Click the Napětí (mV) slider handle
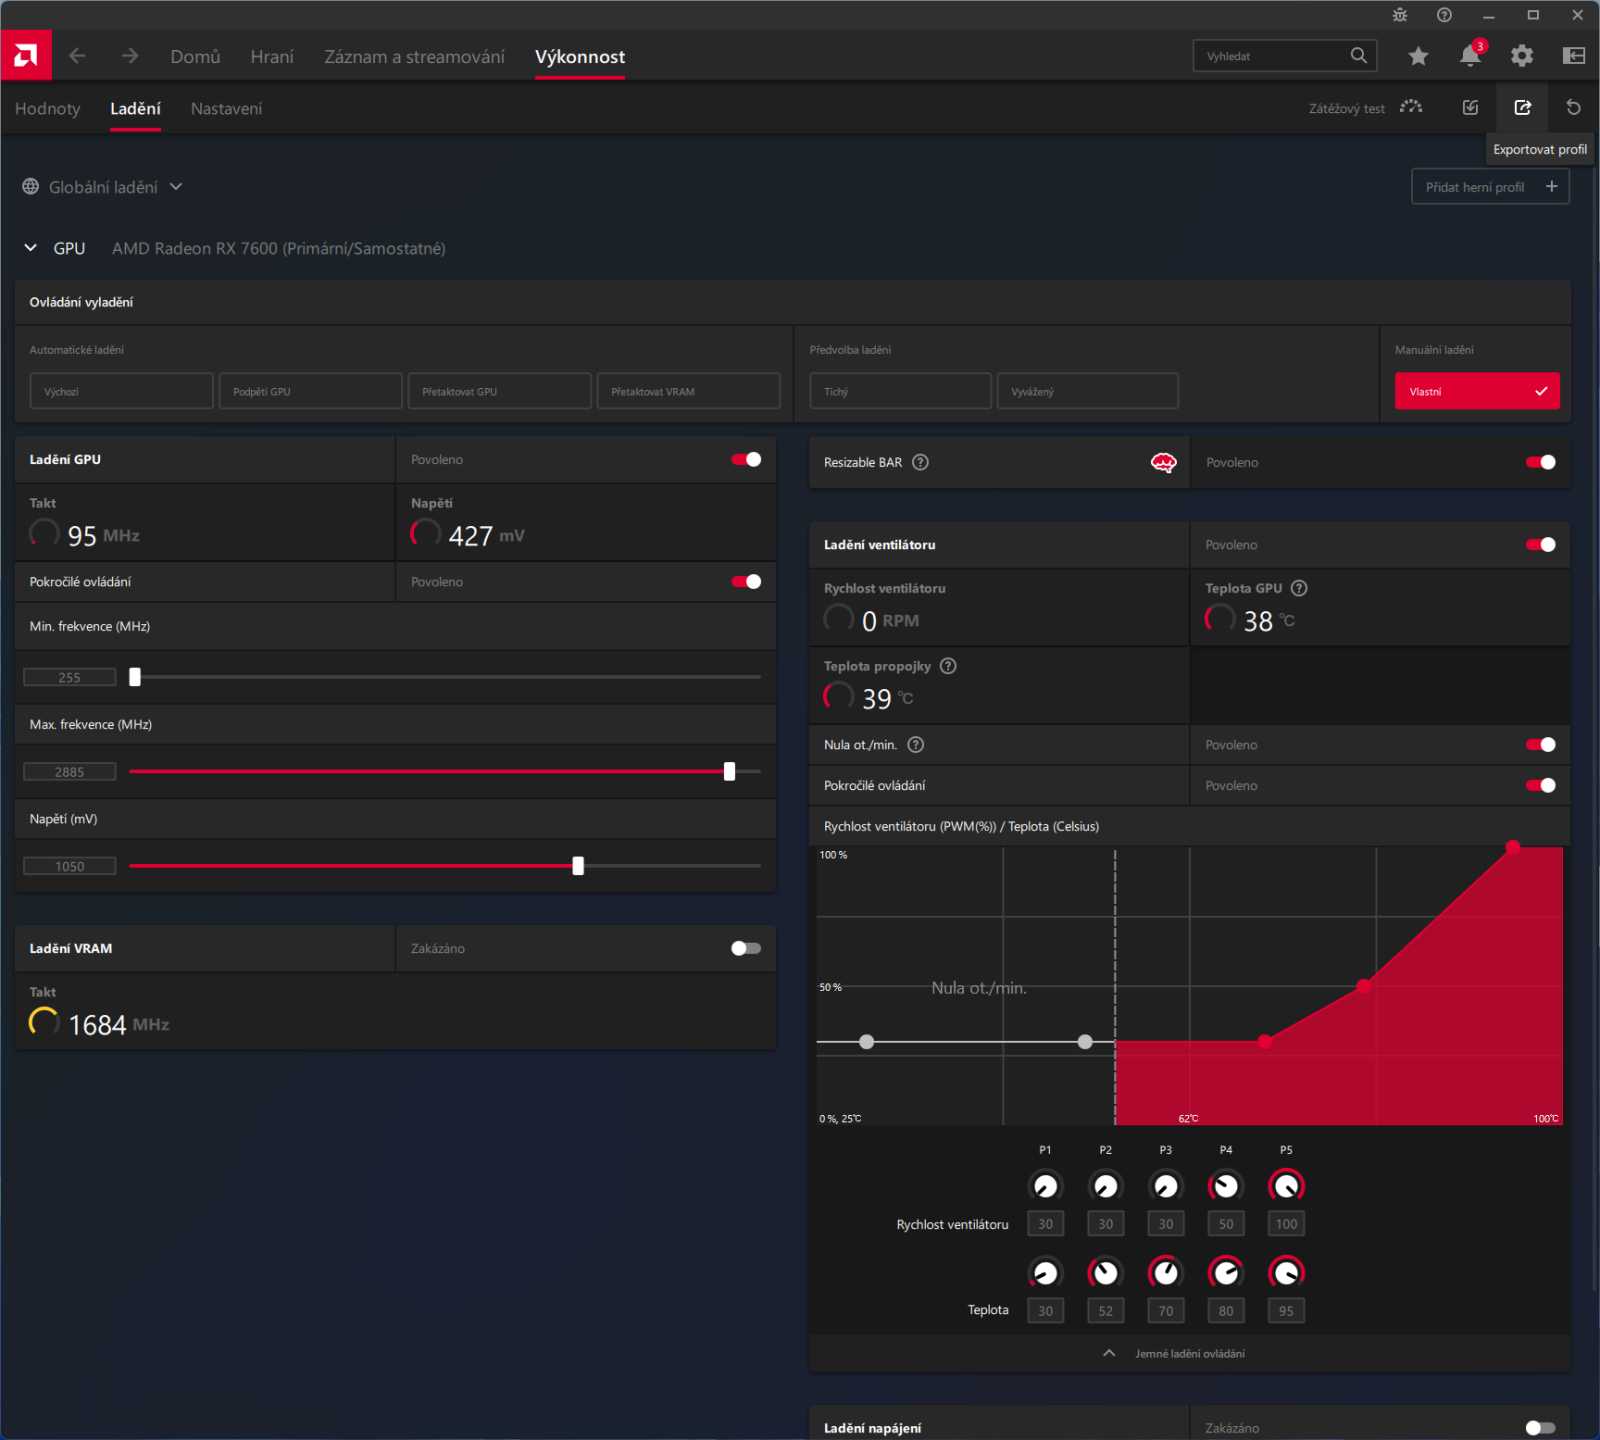The width and height of the screenshot is (1600, 1440). click(x=578, y=866)
